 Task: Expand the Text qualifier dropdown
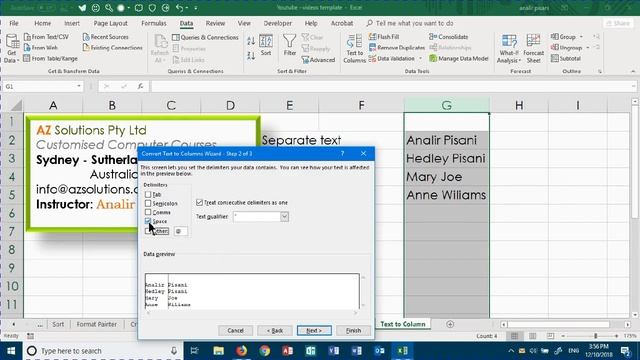pyautogui.click(x=284, y=217)
